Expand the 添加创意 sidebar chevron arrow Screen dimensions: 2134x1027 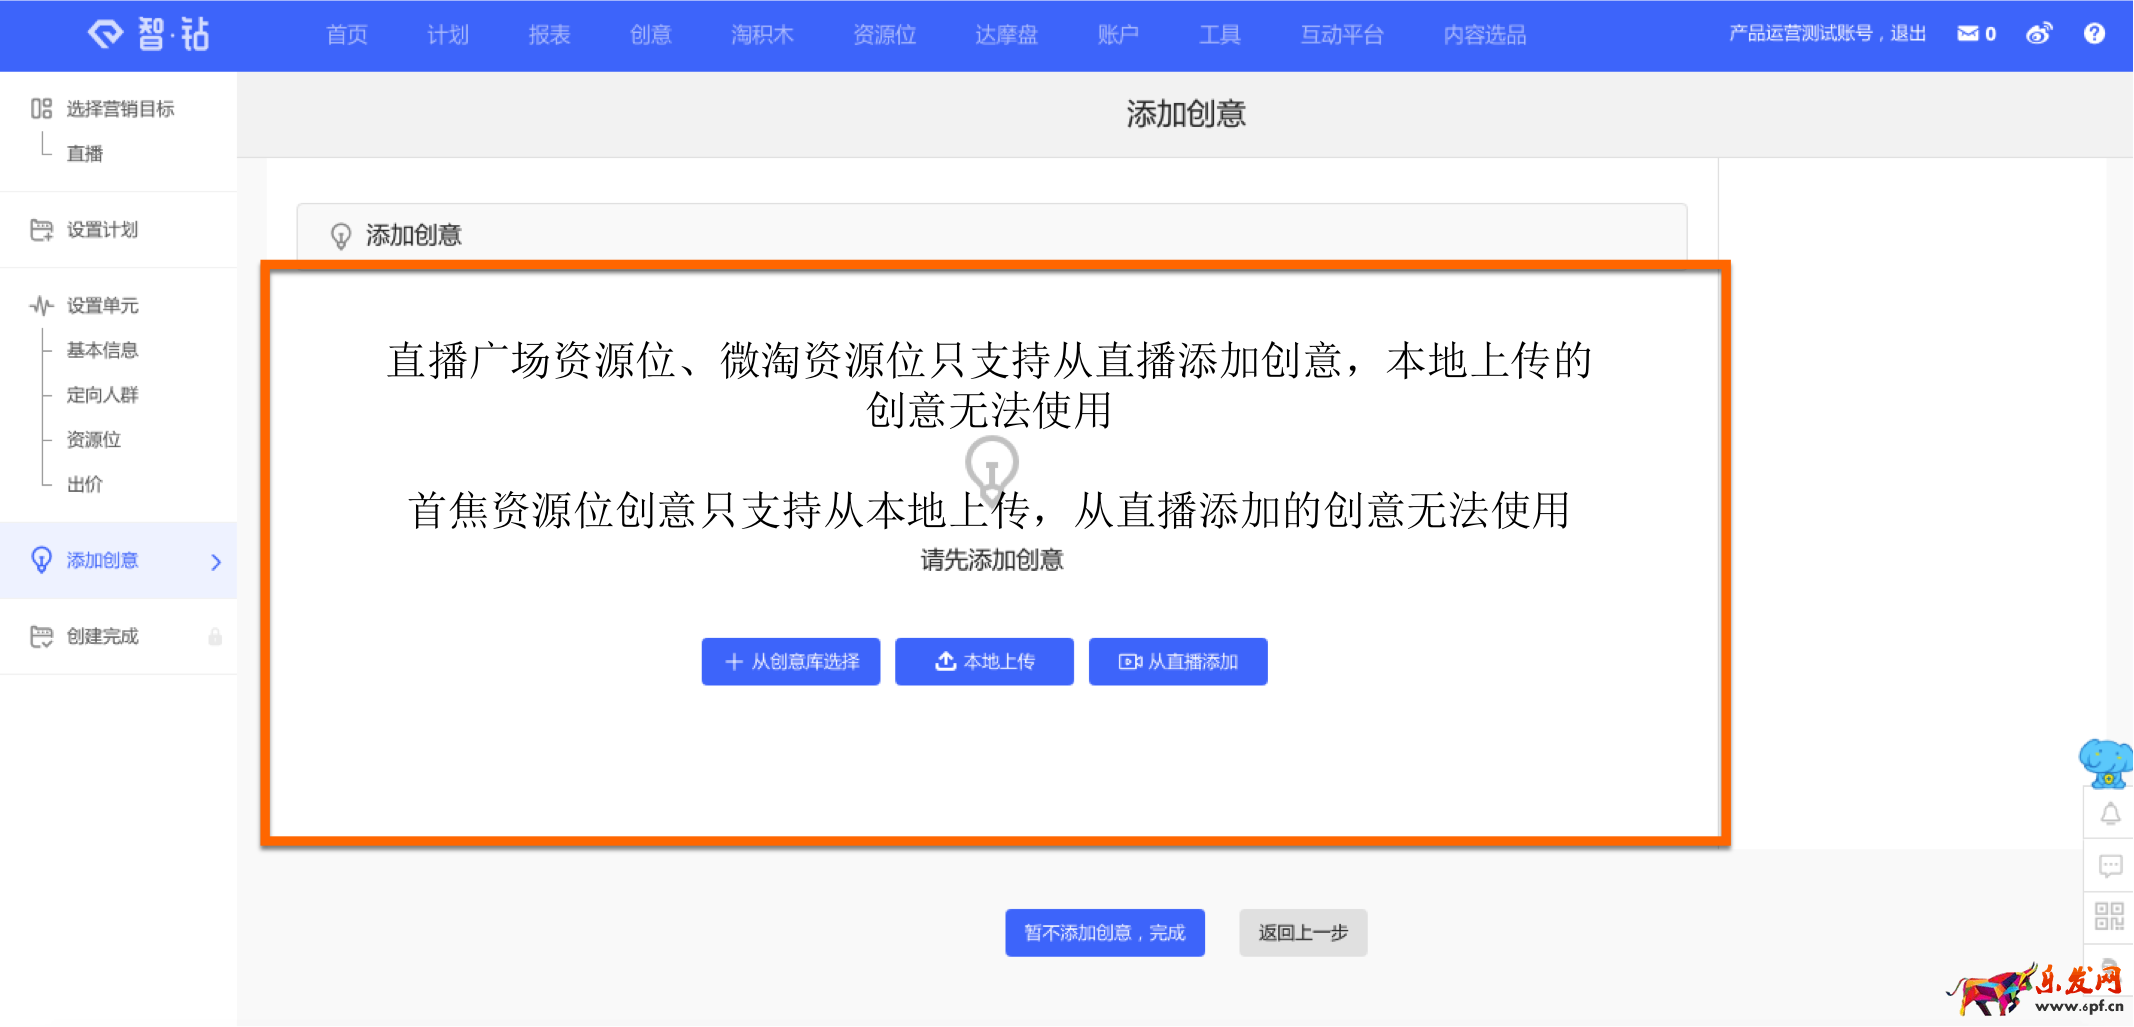click(x=216, y=562)
